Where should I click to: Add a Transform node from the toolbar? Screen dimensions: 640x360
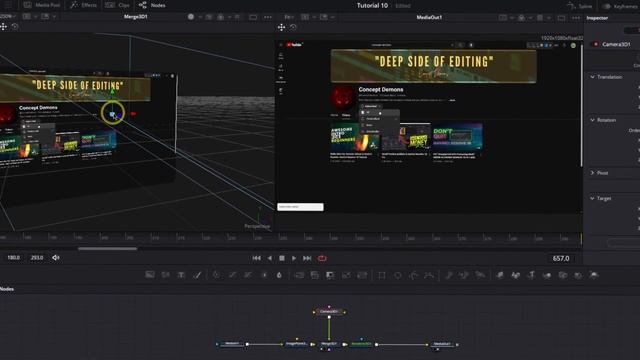(x=362, y=275)
